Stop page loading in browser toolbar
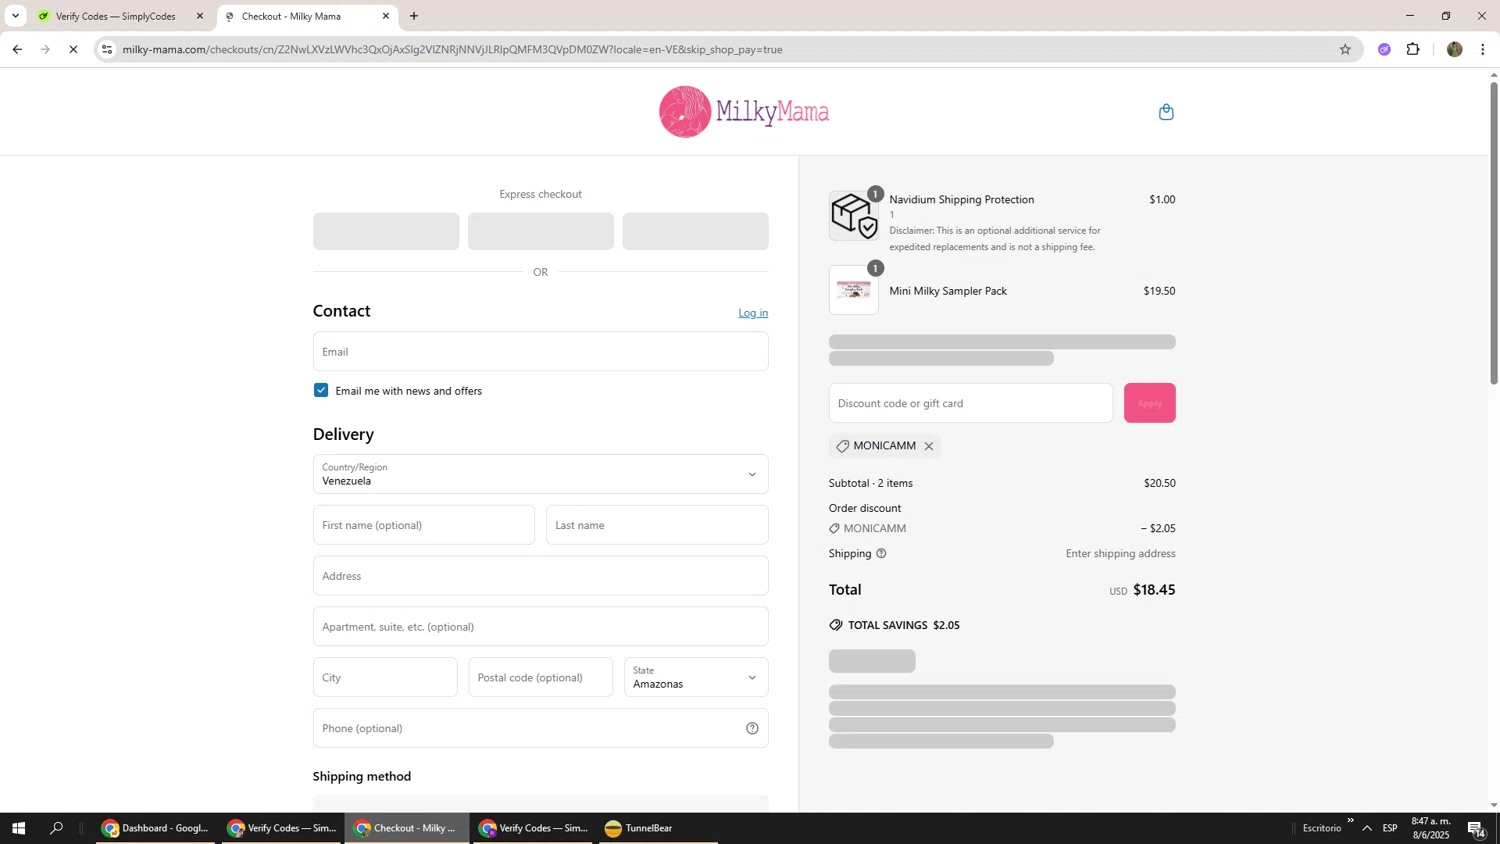This screenshot has height=844, width=1500. pos(73,49)
